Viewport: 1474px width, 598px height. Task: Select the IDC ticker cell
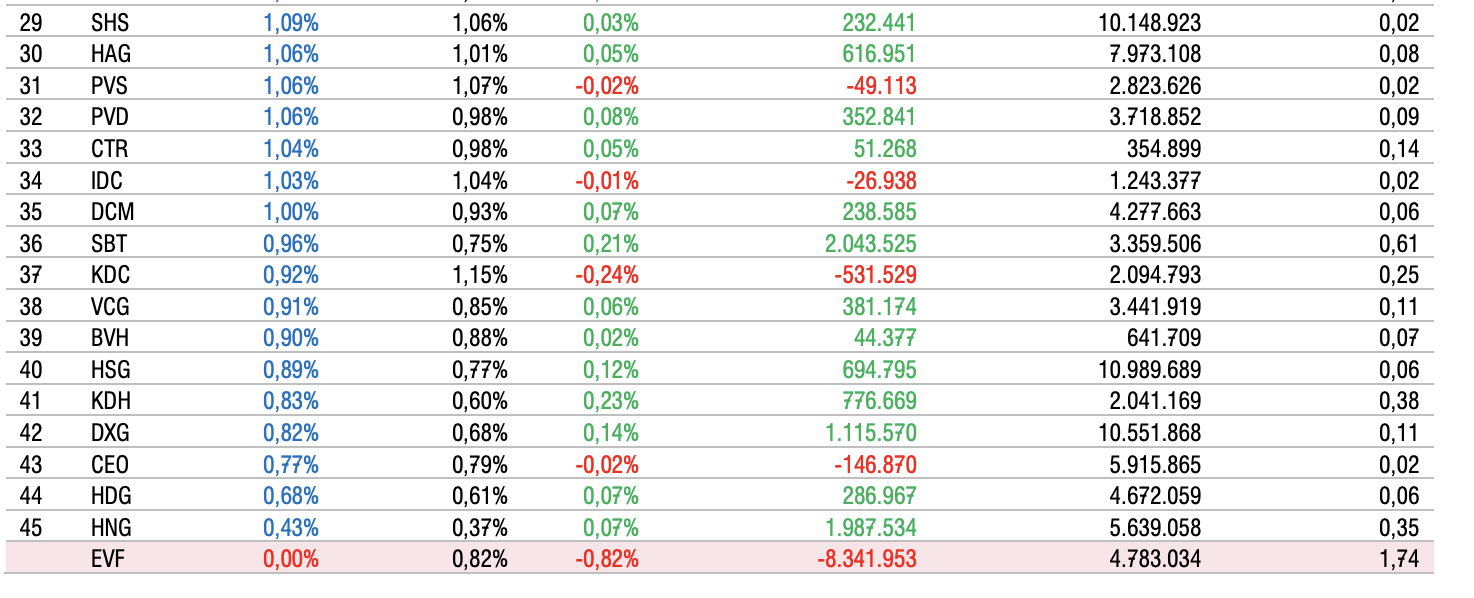106,181
